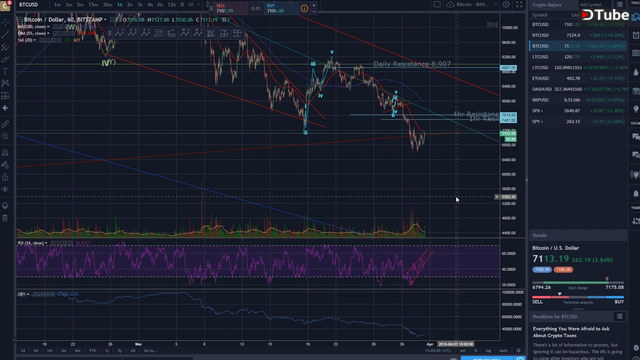Viewport: 640px width, 360px height.
Task: Toggle hide all drawings eye icon
Action: tap(5, 189)
